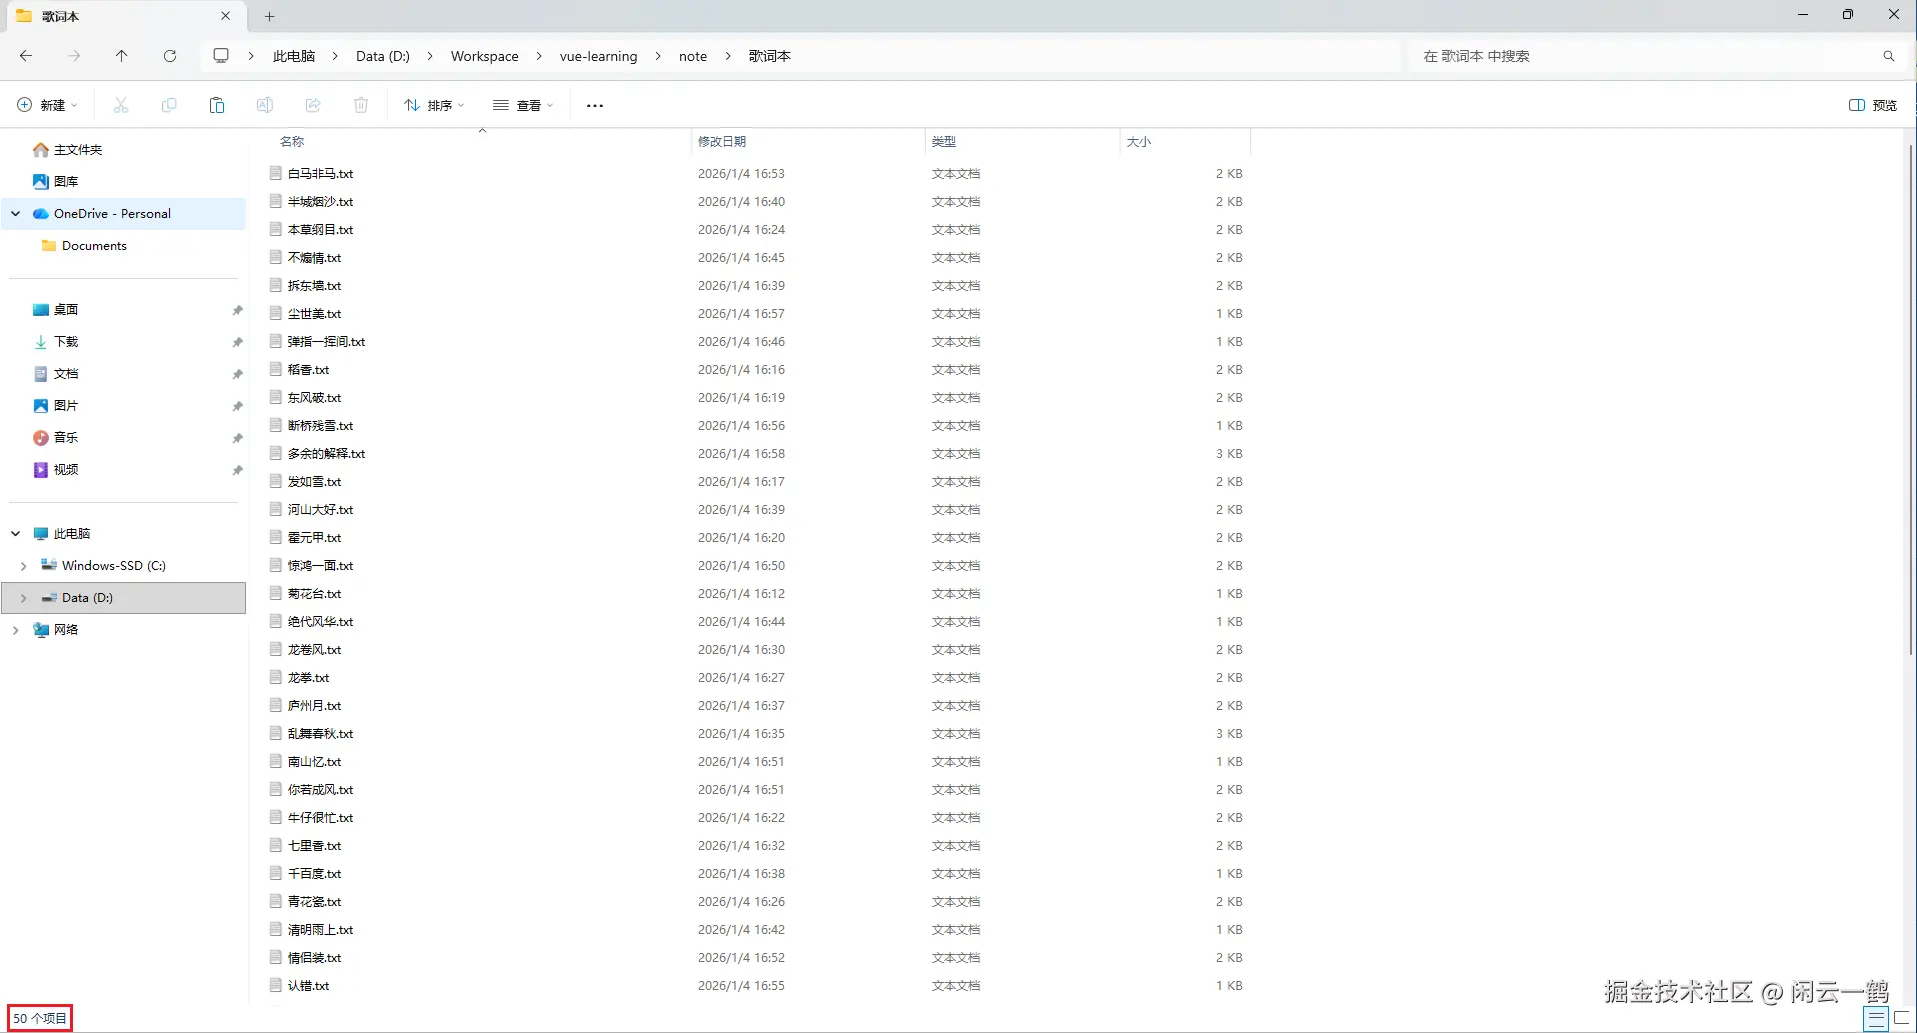The width and height of the screenshot is (1917, 1033).
Task: Switch to details view in the status bar
Action: [1876, 1018]
